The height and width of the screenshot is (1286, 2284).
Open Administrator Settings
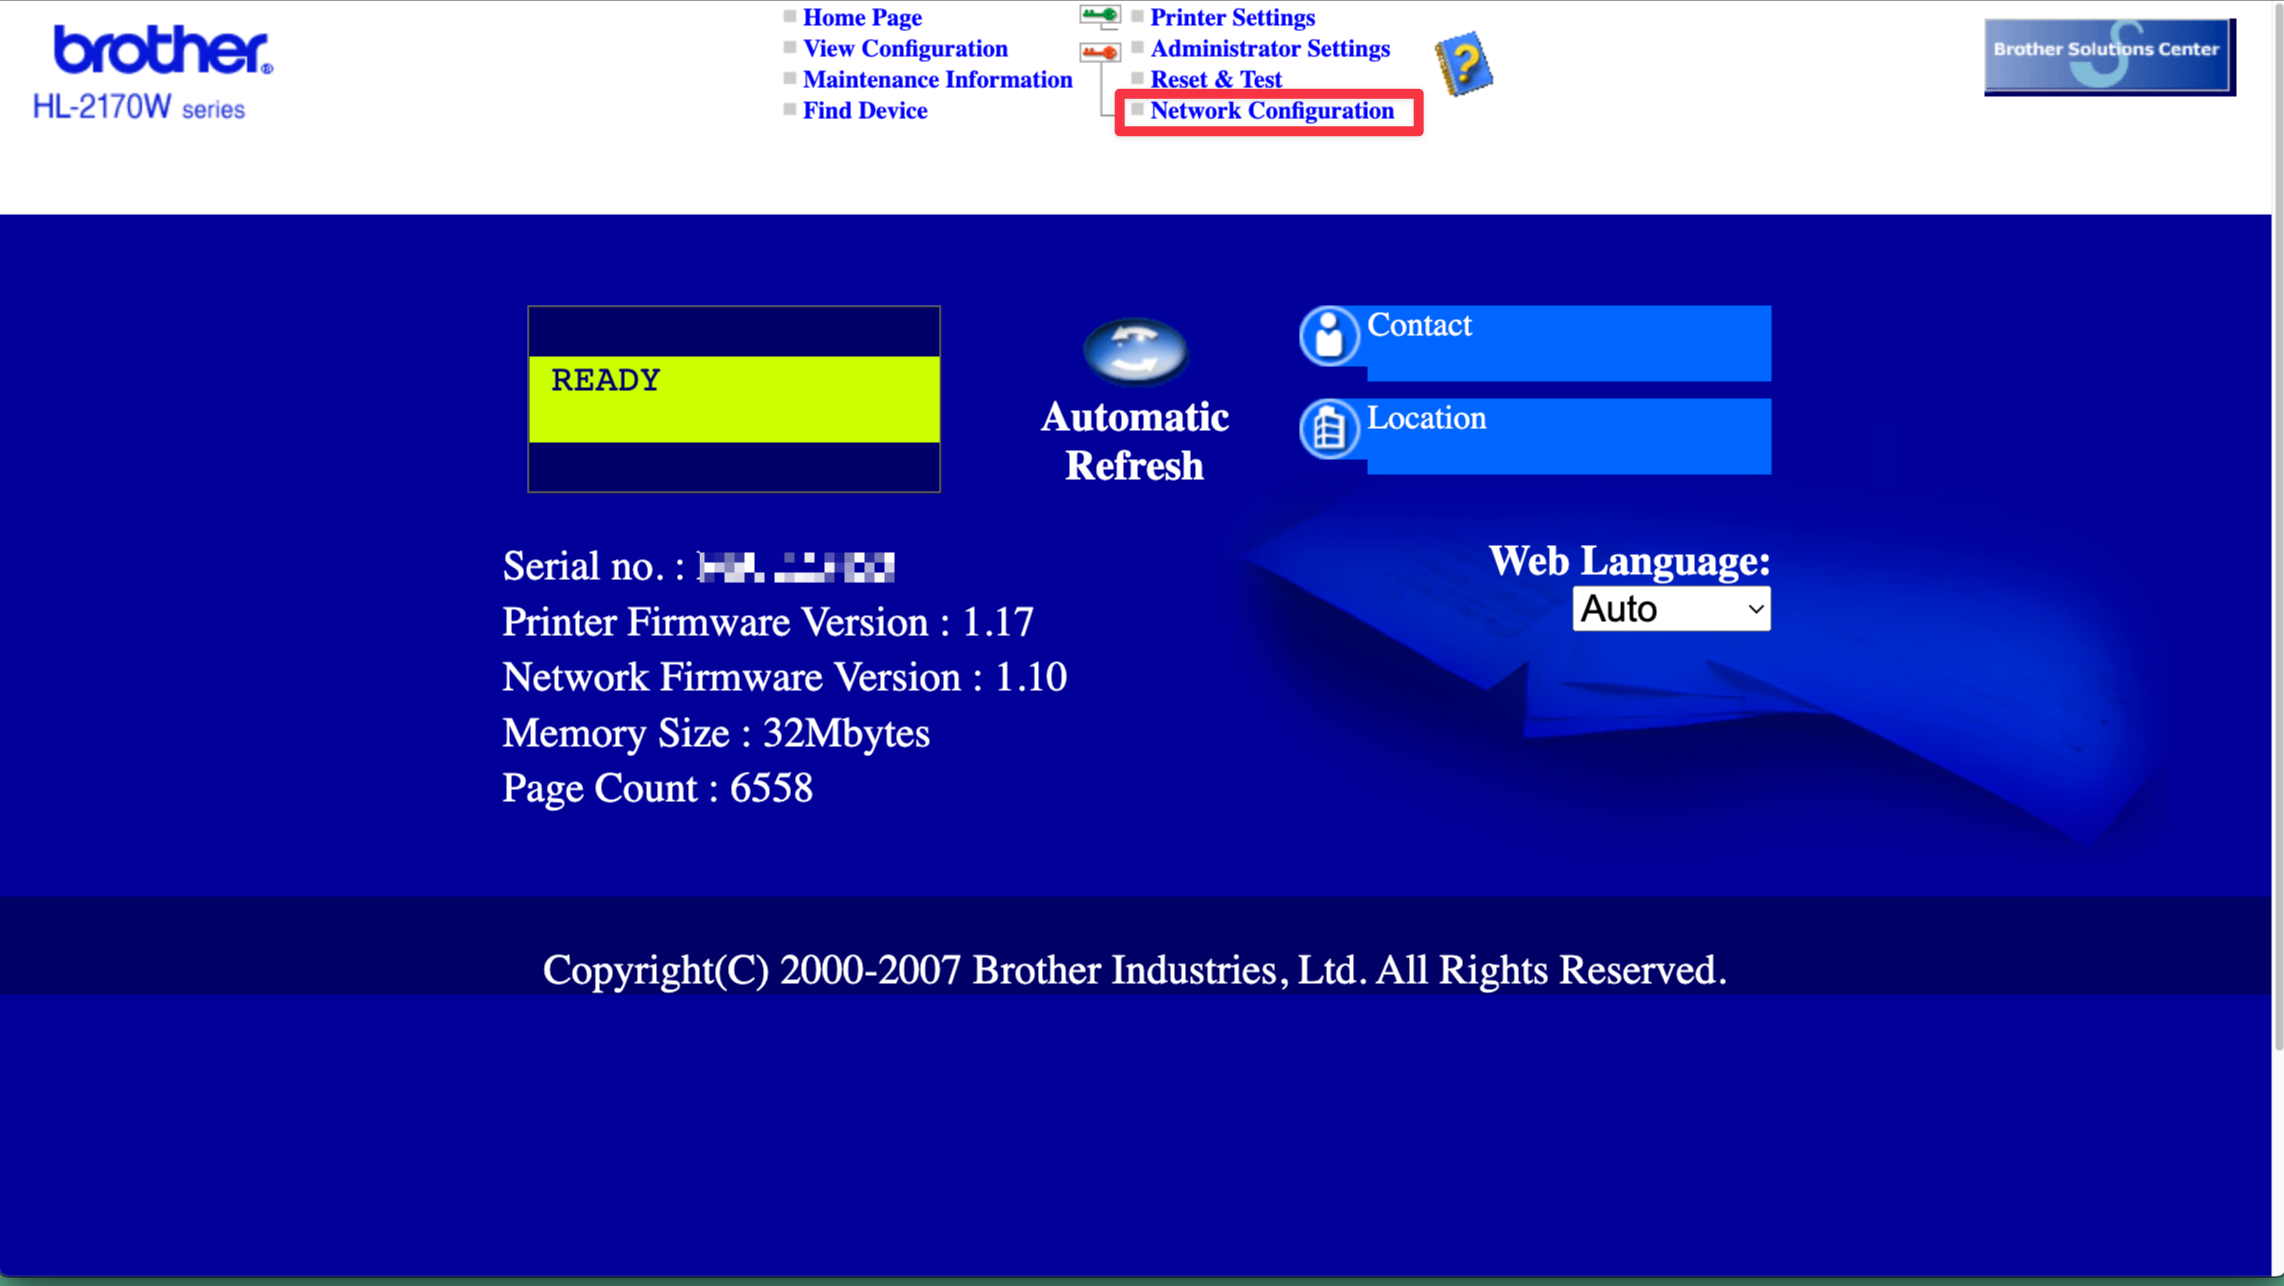[x=1270, y=48]
